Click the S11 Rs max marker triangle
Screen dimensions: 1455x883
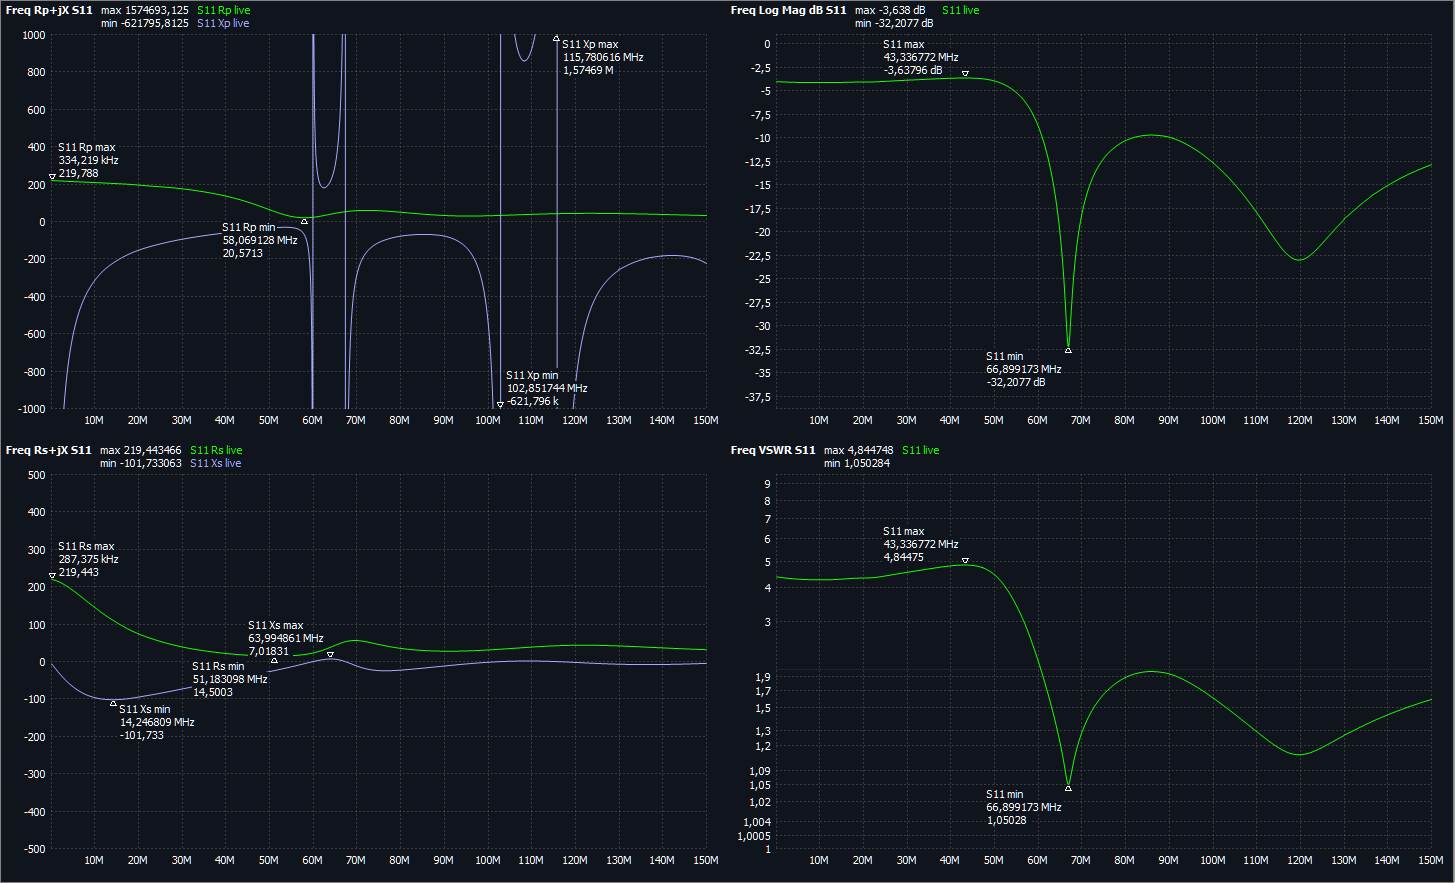(x=52, y=576)
